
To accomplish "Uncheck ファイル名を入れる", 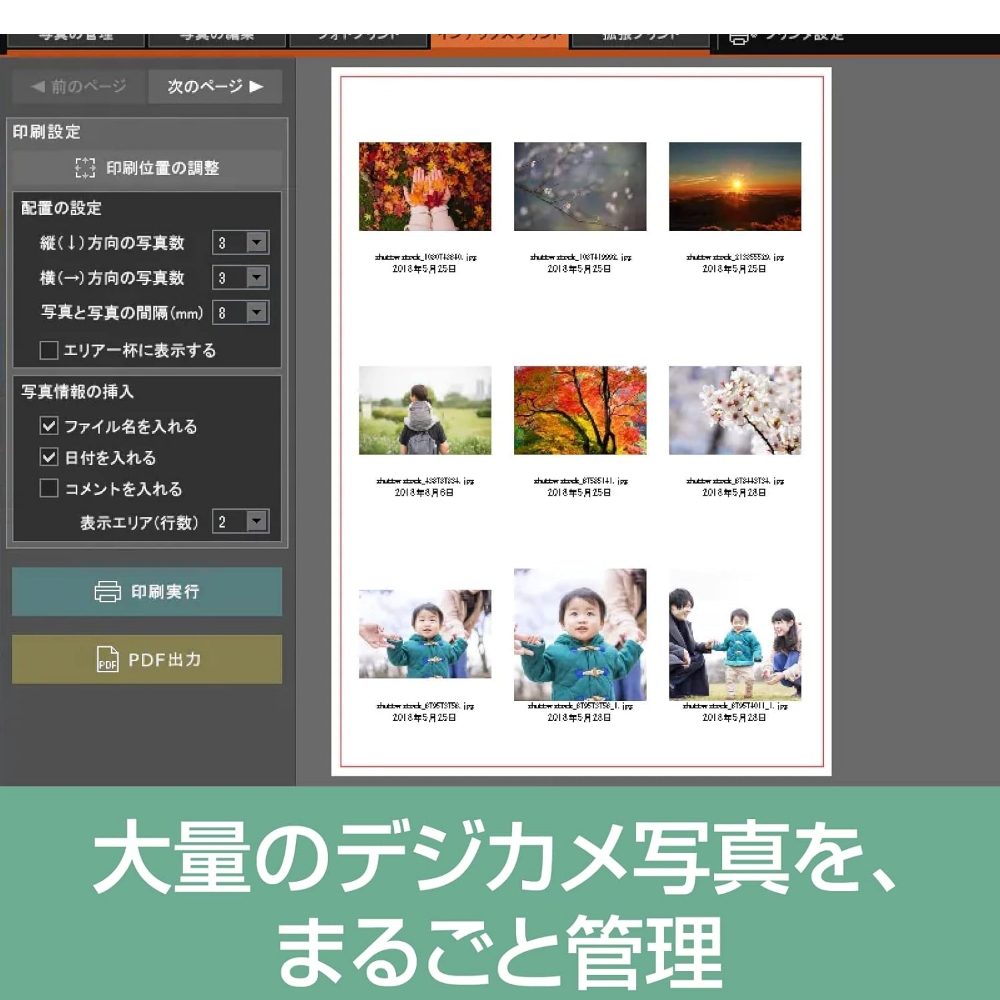I will pyautogui.click(x=49, y=426).
